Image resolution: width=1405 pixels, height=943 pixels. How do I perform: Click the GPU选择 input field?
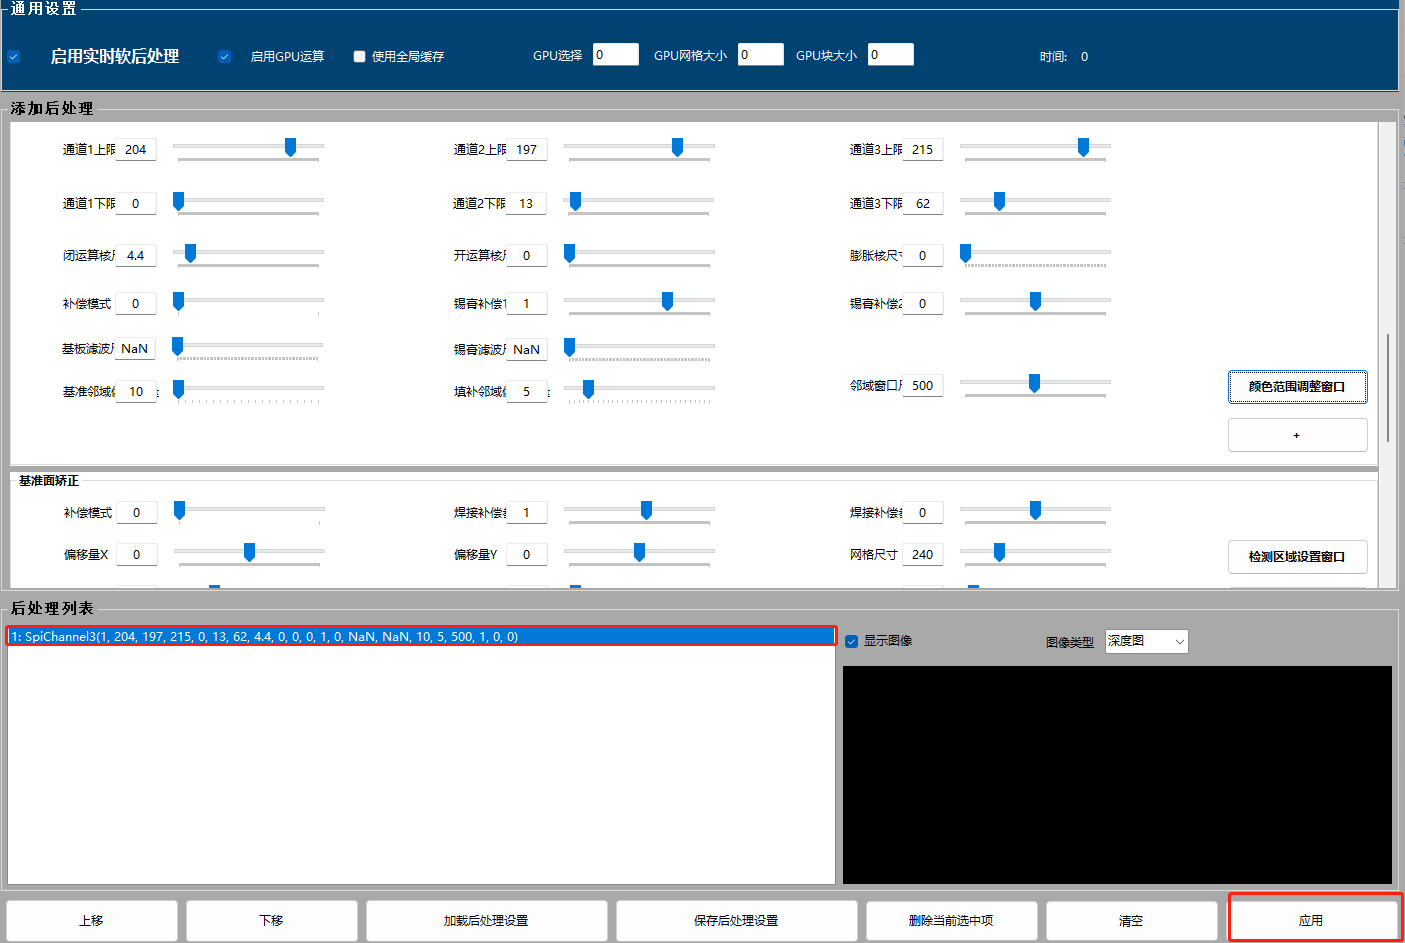tap(615, 54)
